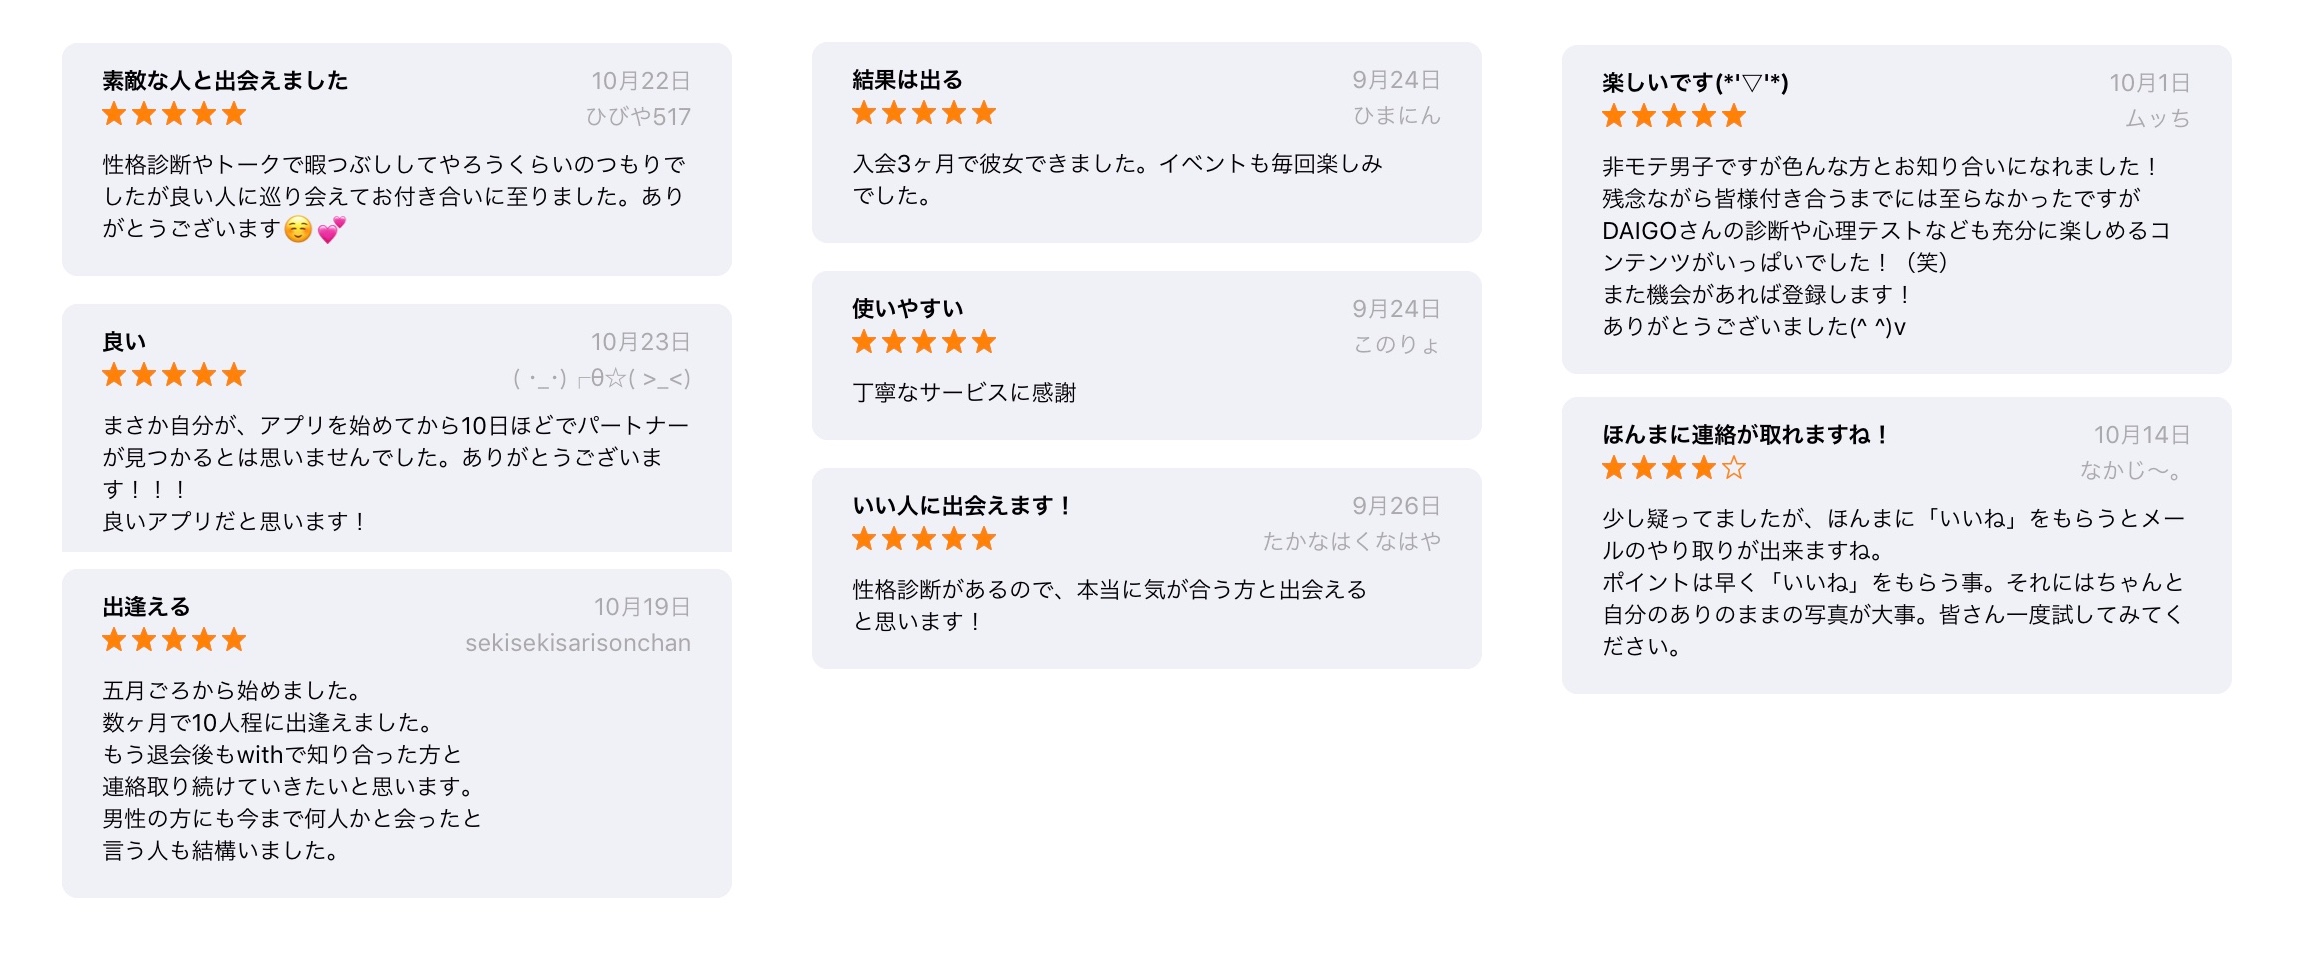
Task: Open reviewer name ひびや517
Action: coord(638,117)
